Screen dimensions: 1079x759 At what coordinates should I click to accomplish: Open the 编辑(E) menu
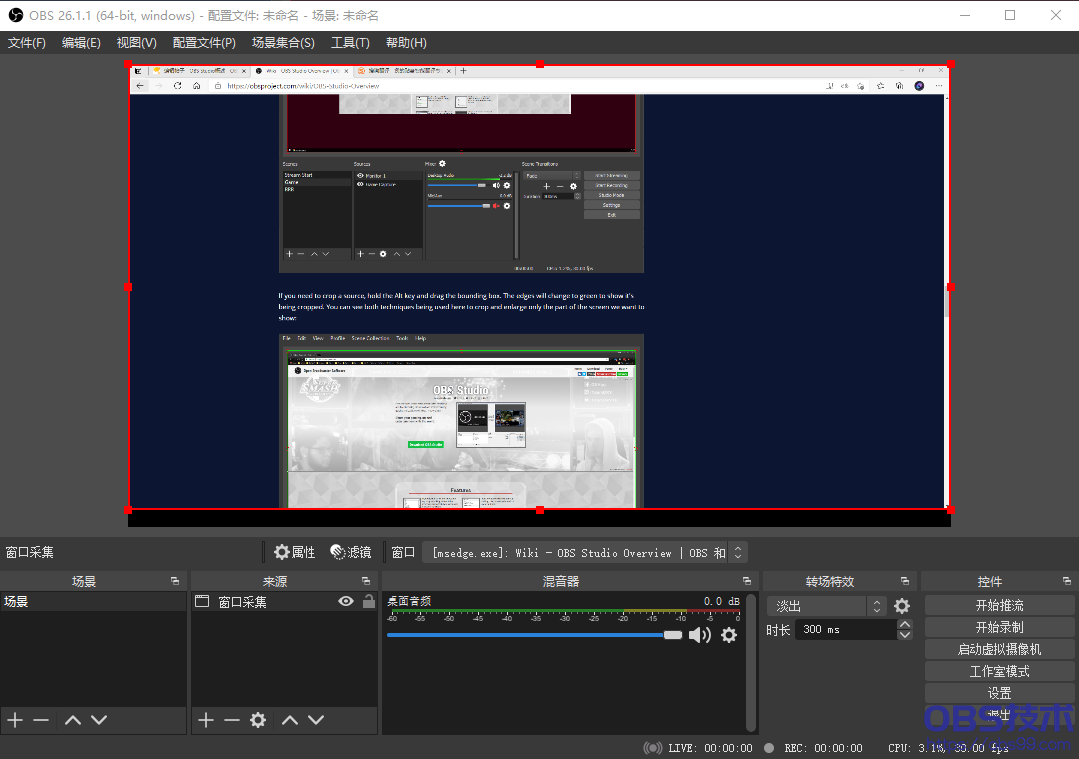coord(81,43)
